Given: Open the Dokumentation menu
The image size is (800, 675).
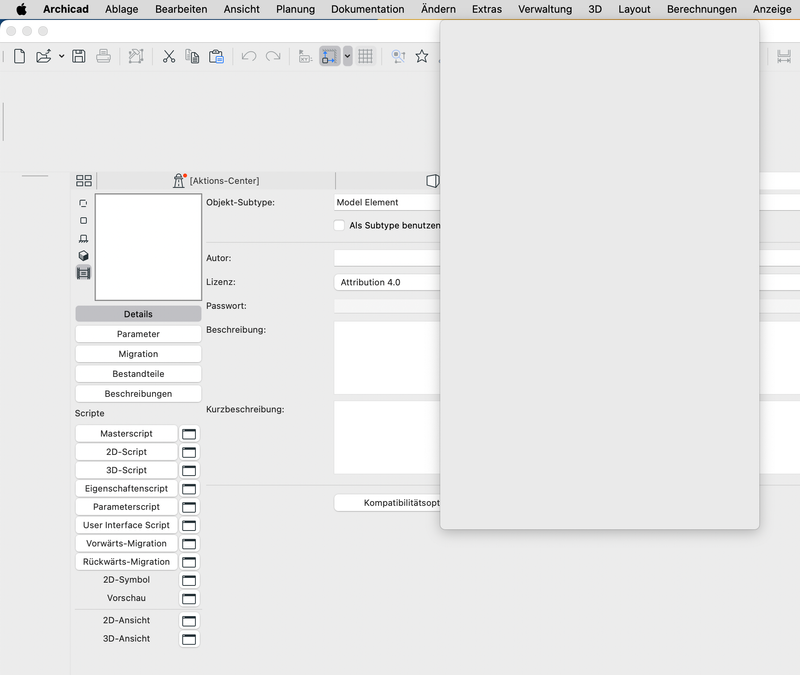Looking at the screenshot, I should 367,9.
